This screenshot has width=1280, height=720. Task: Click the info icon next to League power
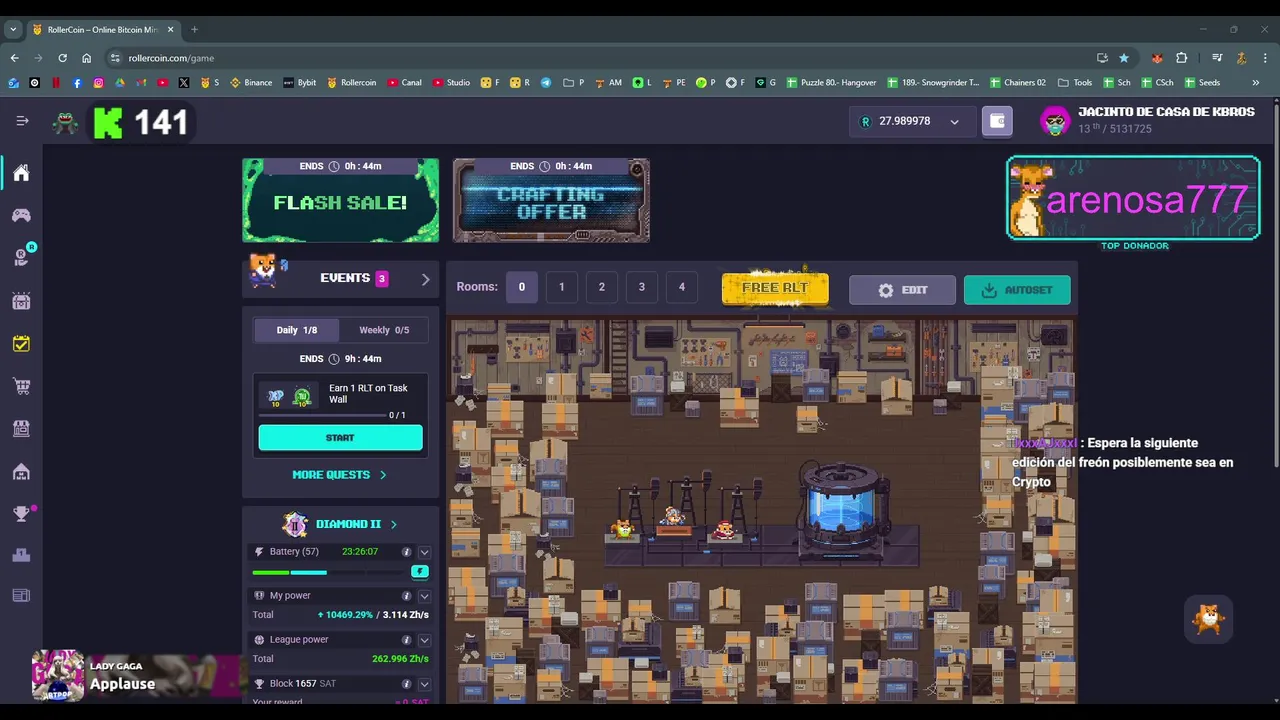[x=406, y=640]
